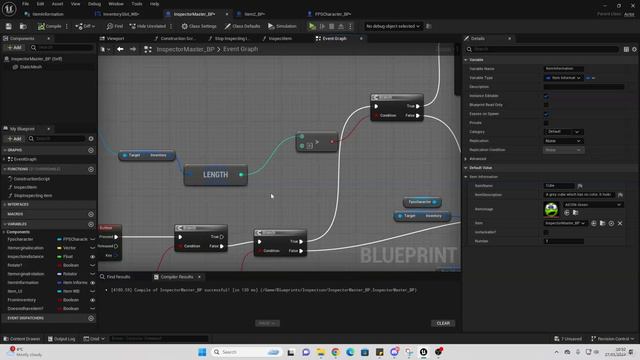Click the frame skip icon beside Play
640x360 pixels.
pyautogui.click(x=322, y=26)
